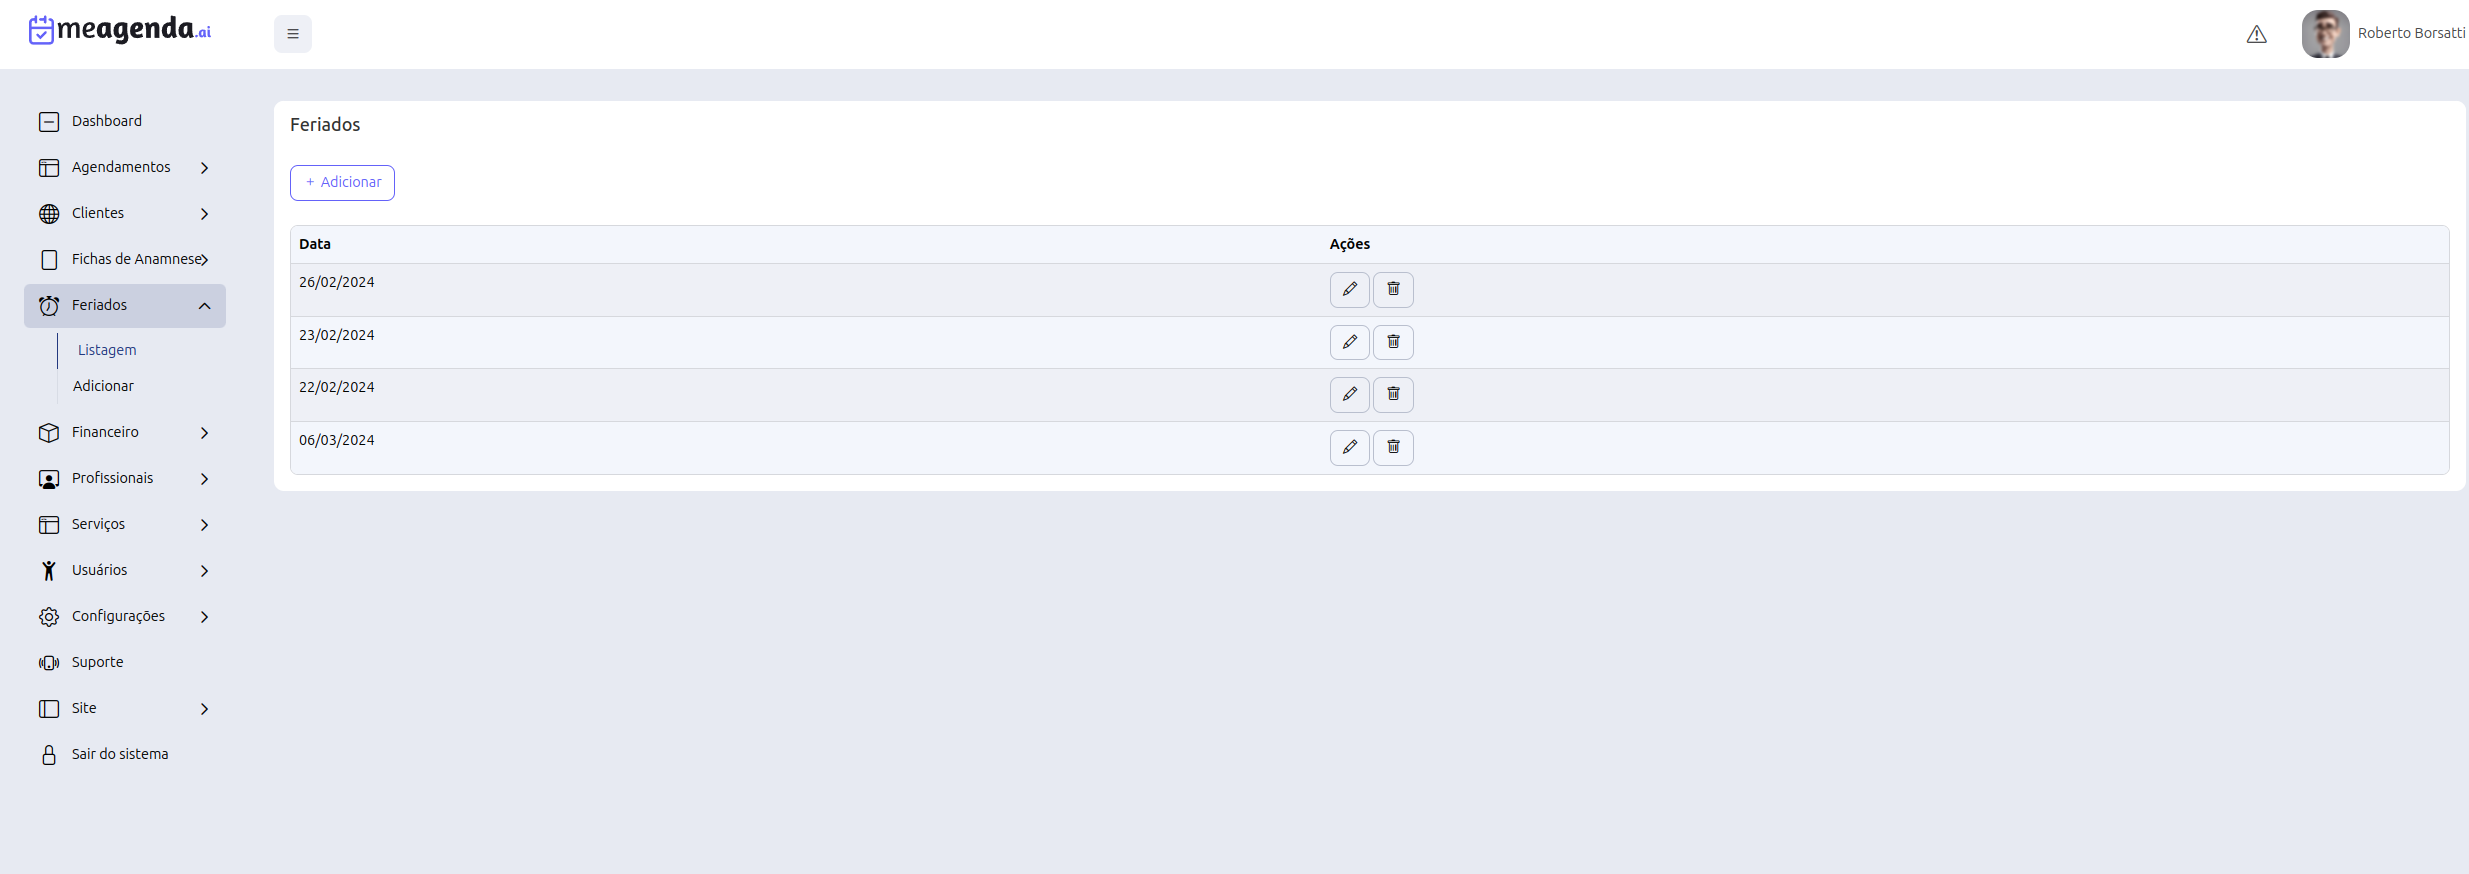Toggle the sidebar with hamburger icon
Screen dimensions: 2469x874
coord(293,34)
